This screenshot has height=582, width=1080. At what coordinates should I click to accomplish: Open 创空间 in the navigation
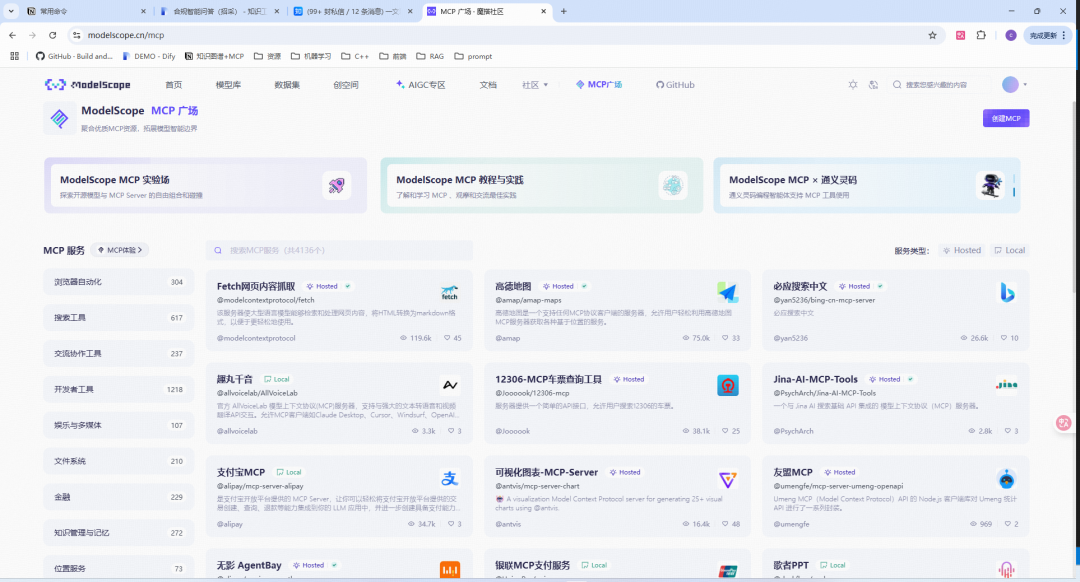(346, 85)
